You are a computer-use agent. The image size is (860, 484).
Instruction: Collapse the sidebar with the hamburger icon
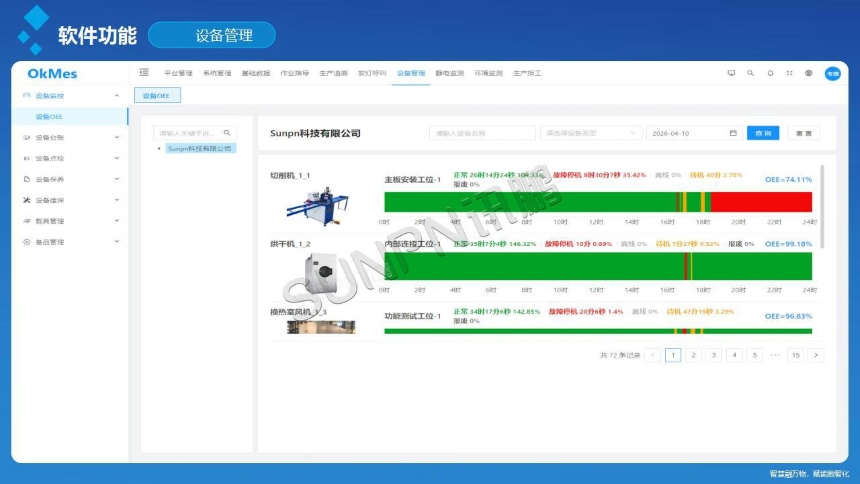(144, 72)
